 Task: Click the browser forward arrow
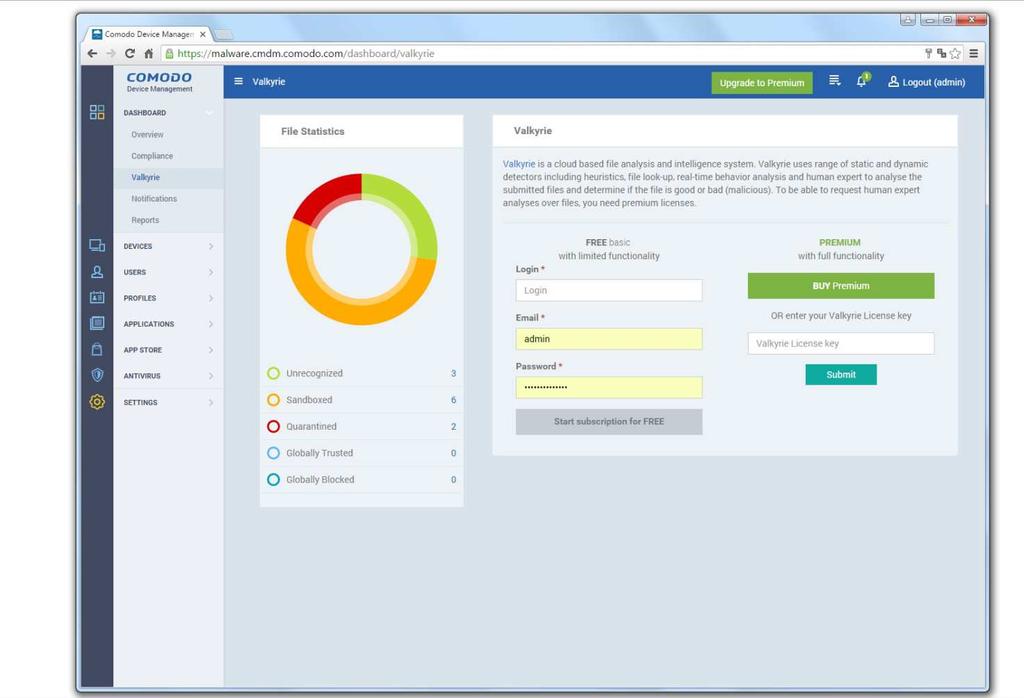[111, 54]
